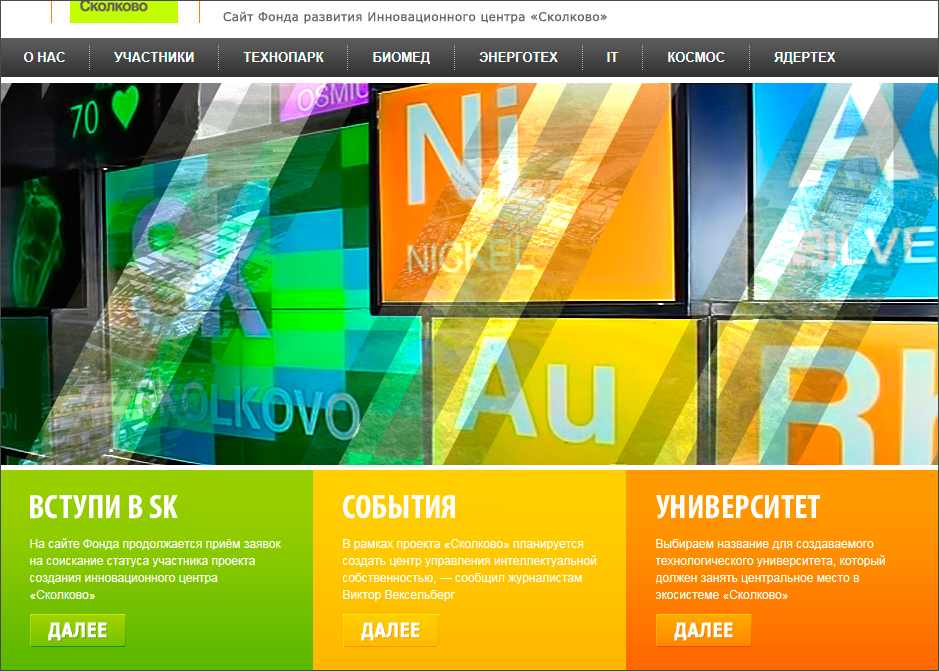Viewport: 939px width, 671px height.
Task: Click text about 'приём заявок на соискание статуса'
Action: 155,570
